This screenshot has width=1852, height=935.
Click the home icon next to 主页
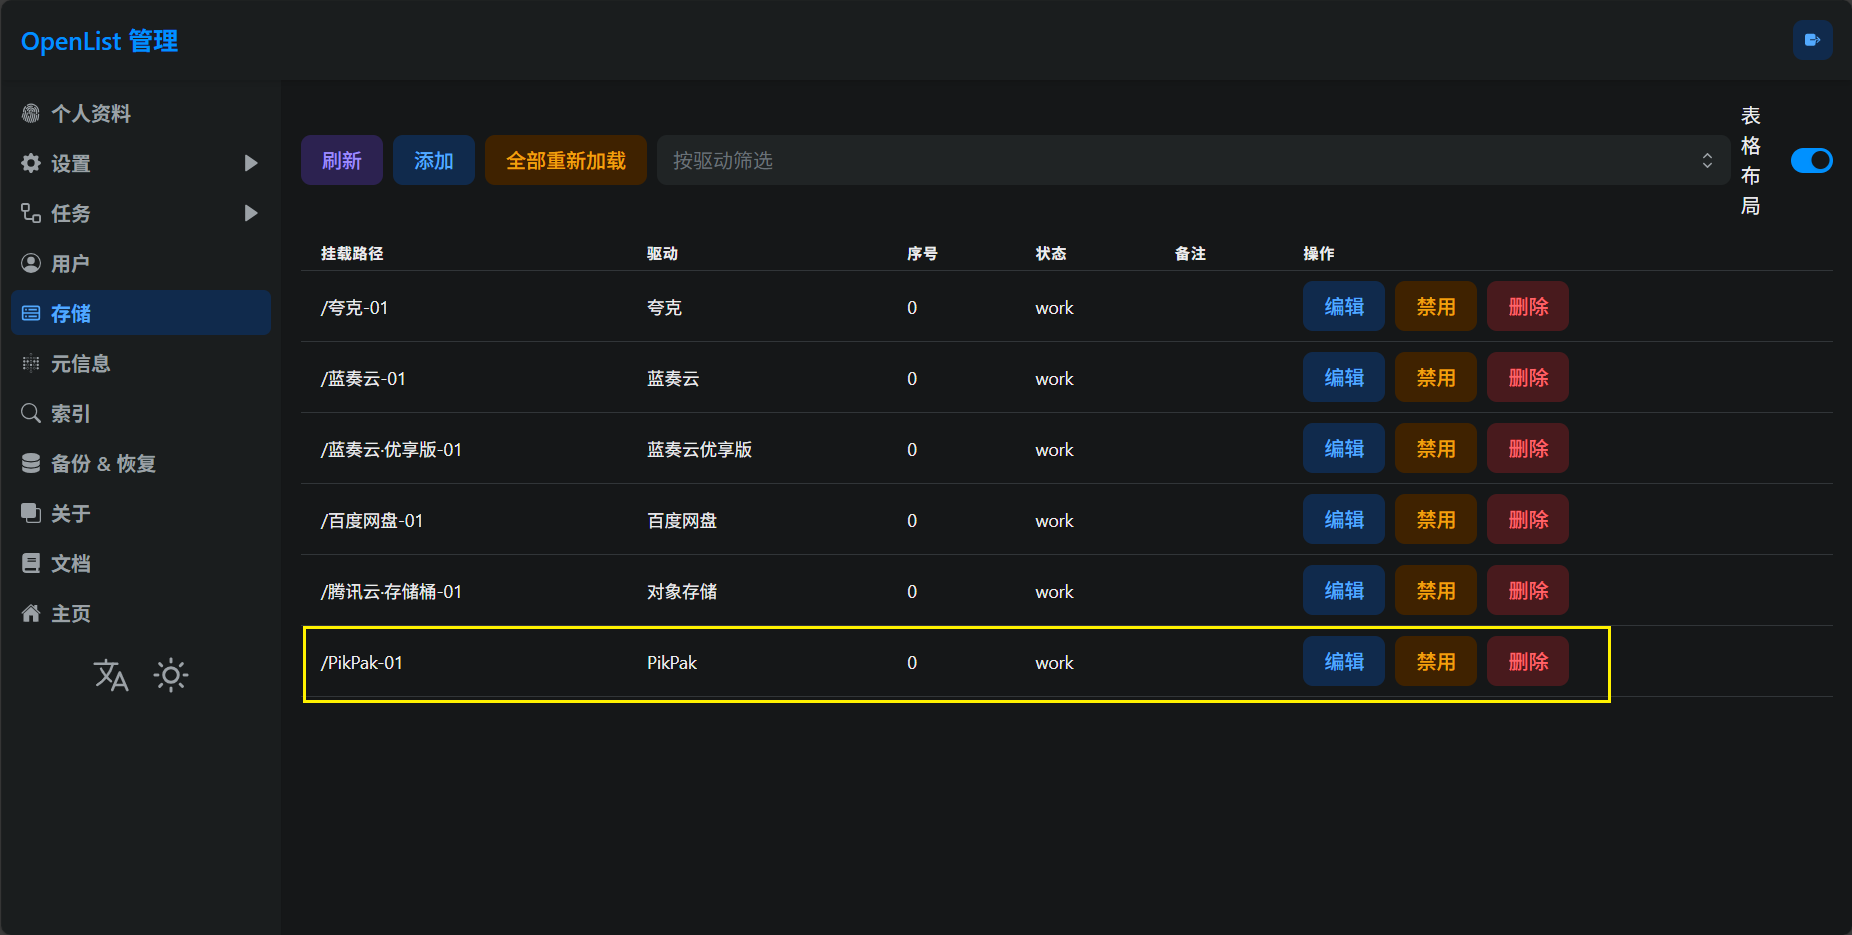pos(31,614)
